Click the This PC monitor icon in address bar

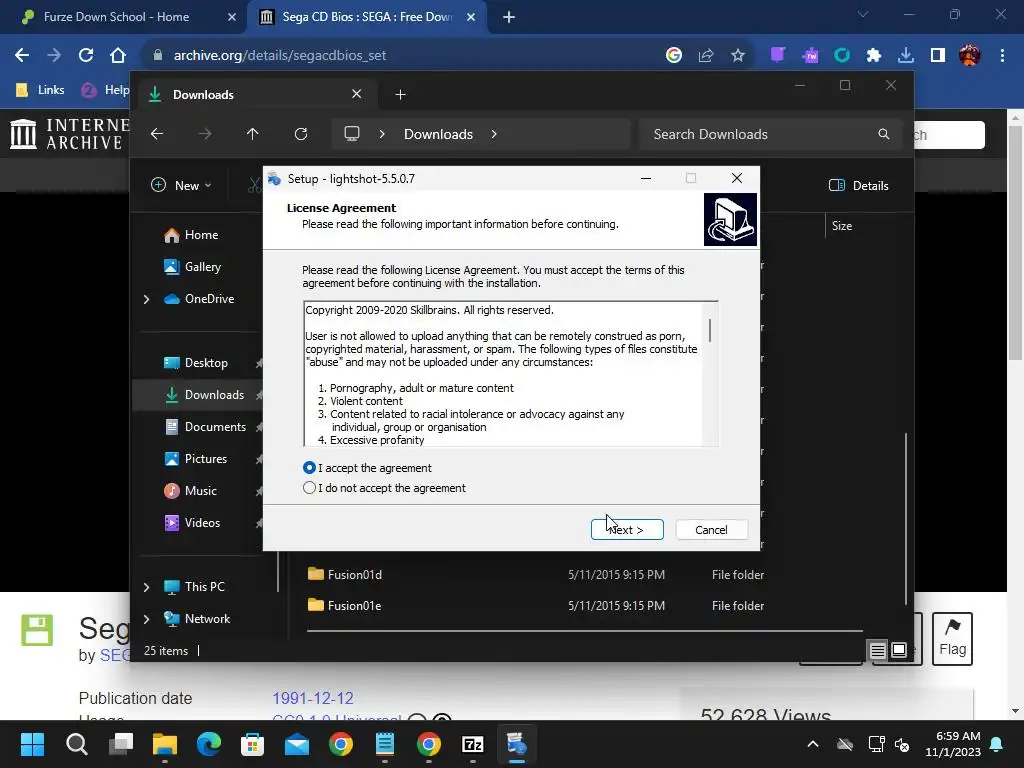tap(352, 134)
